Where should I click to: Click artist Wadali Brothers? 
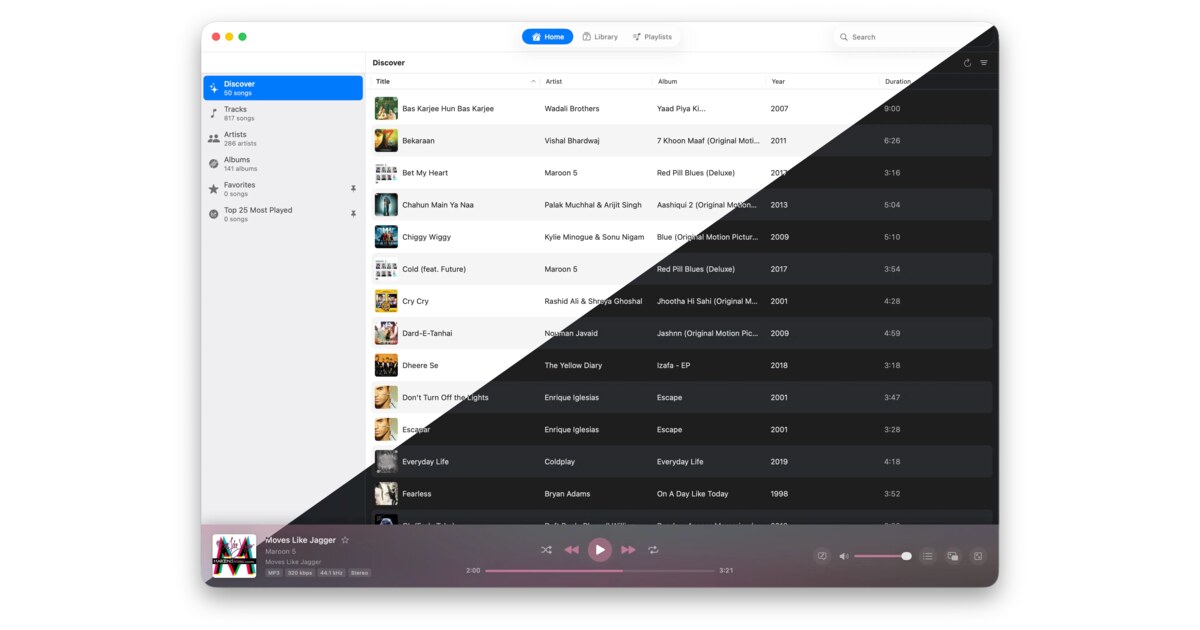[572, 108]
